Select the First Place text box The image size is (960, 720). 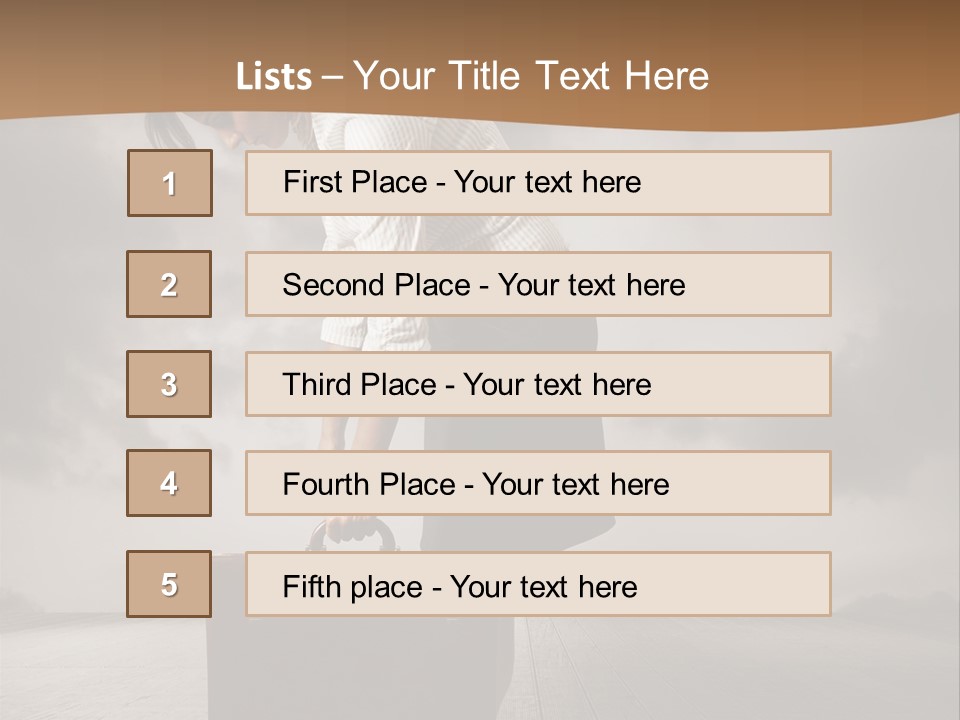click(x=538, y=183)
